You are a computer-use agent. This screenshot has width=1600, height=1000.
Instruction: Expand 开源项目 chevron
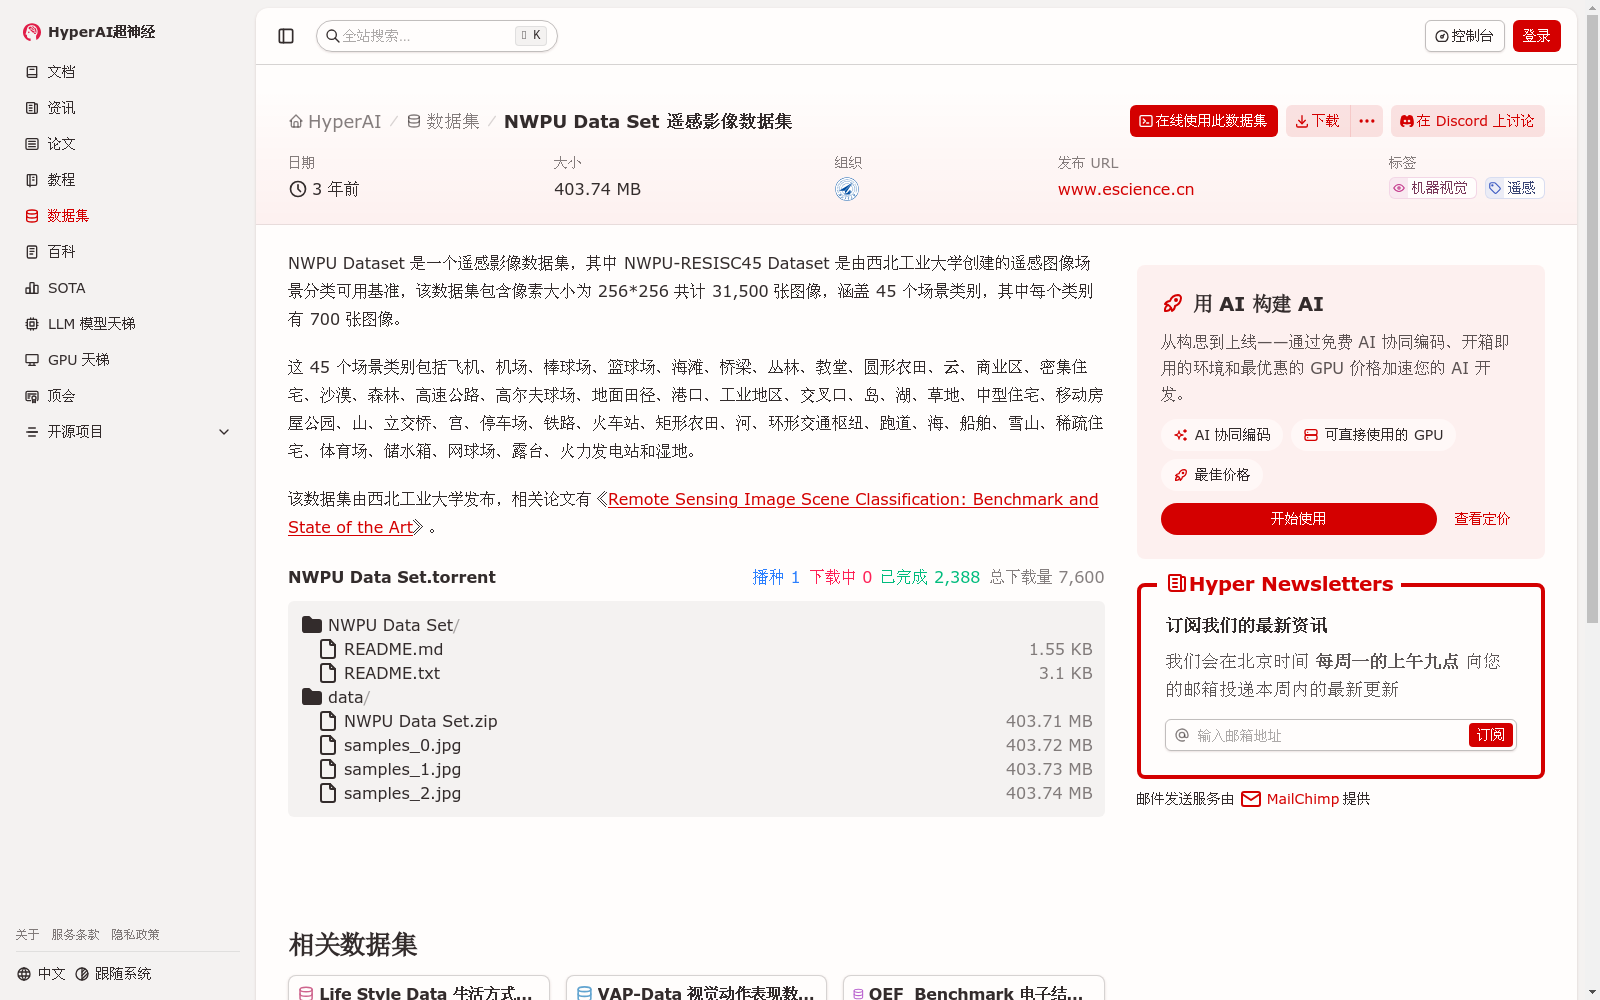tap(224, 432)
